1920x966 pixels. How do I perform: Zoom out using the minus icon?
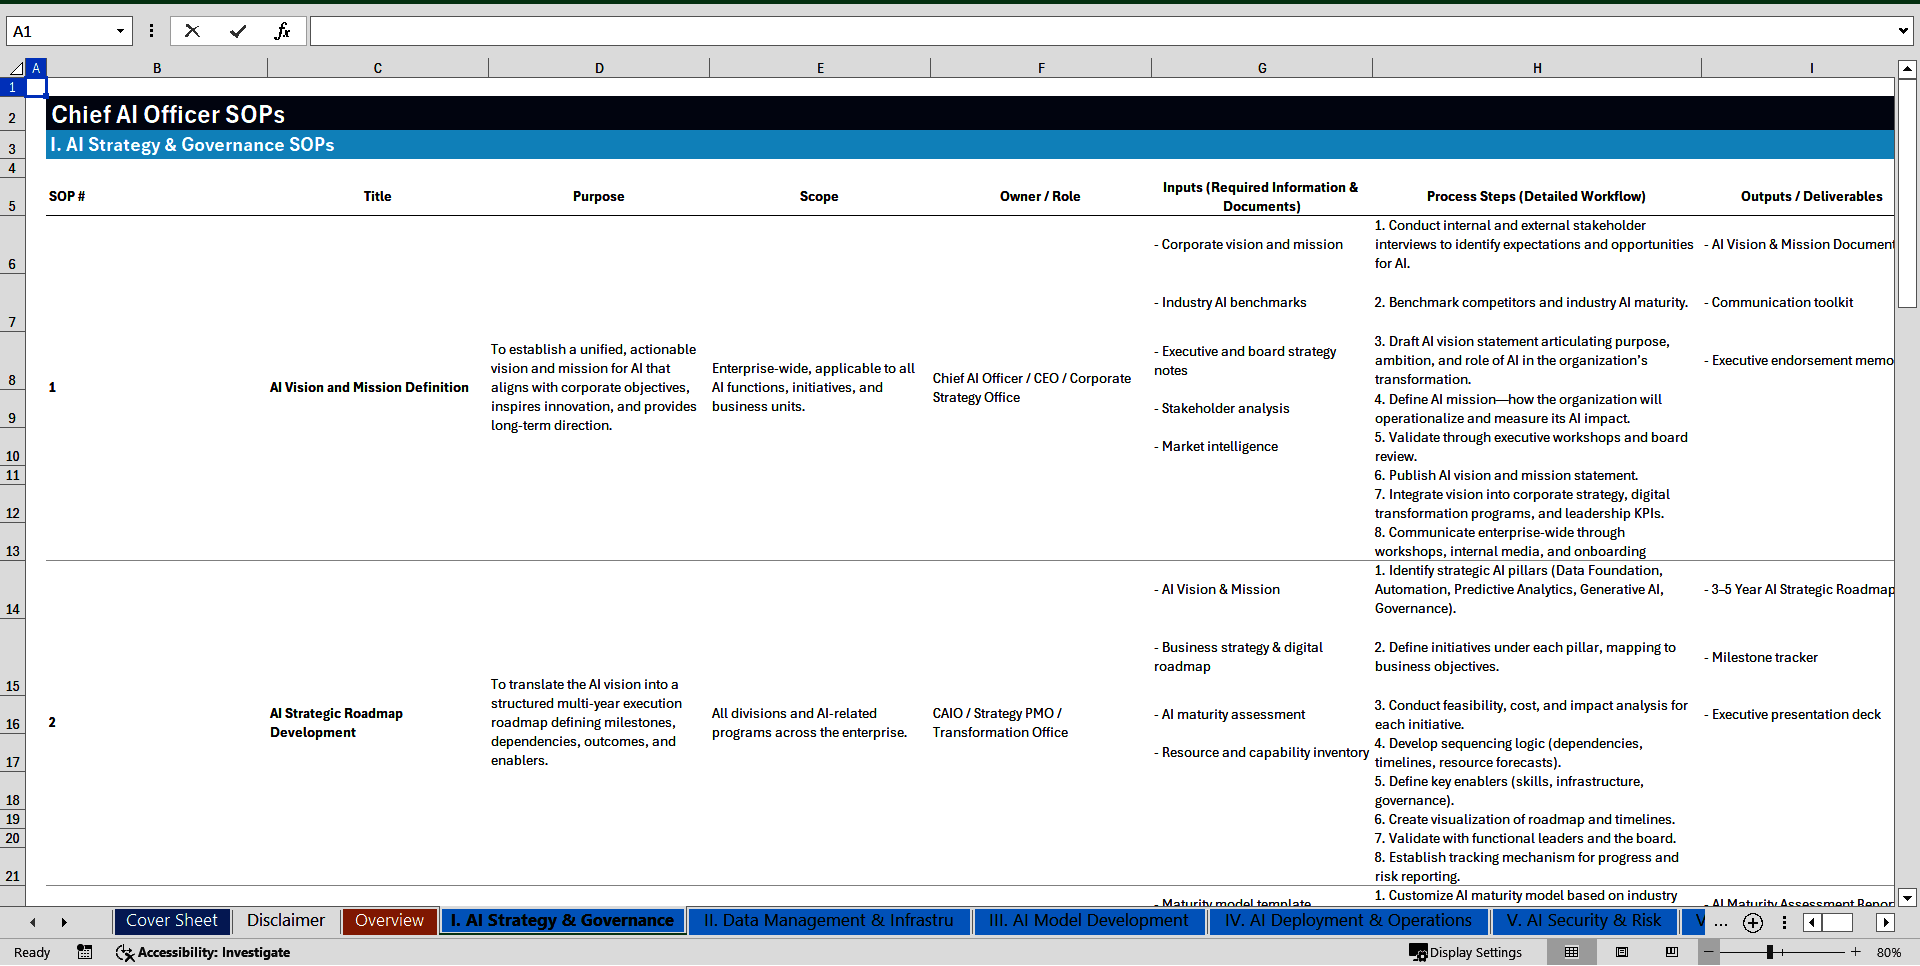pos(1709,952)
